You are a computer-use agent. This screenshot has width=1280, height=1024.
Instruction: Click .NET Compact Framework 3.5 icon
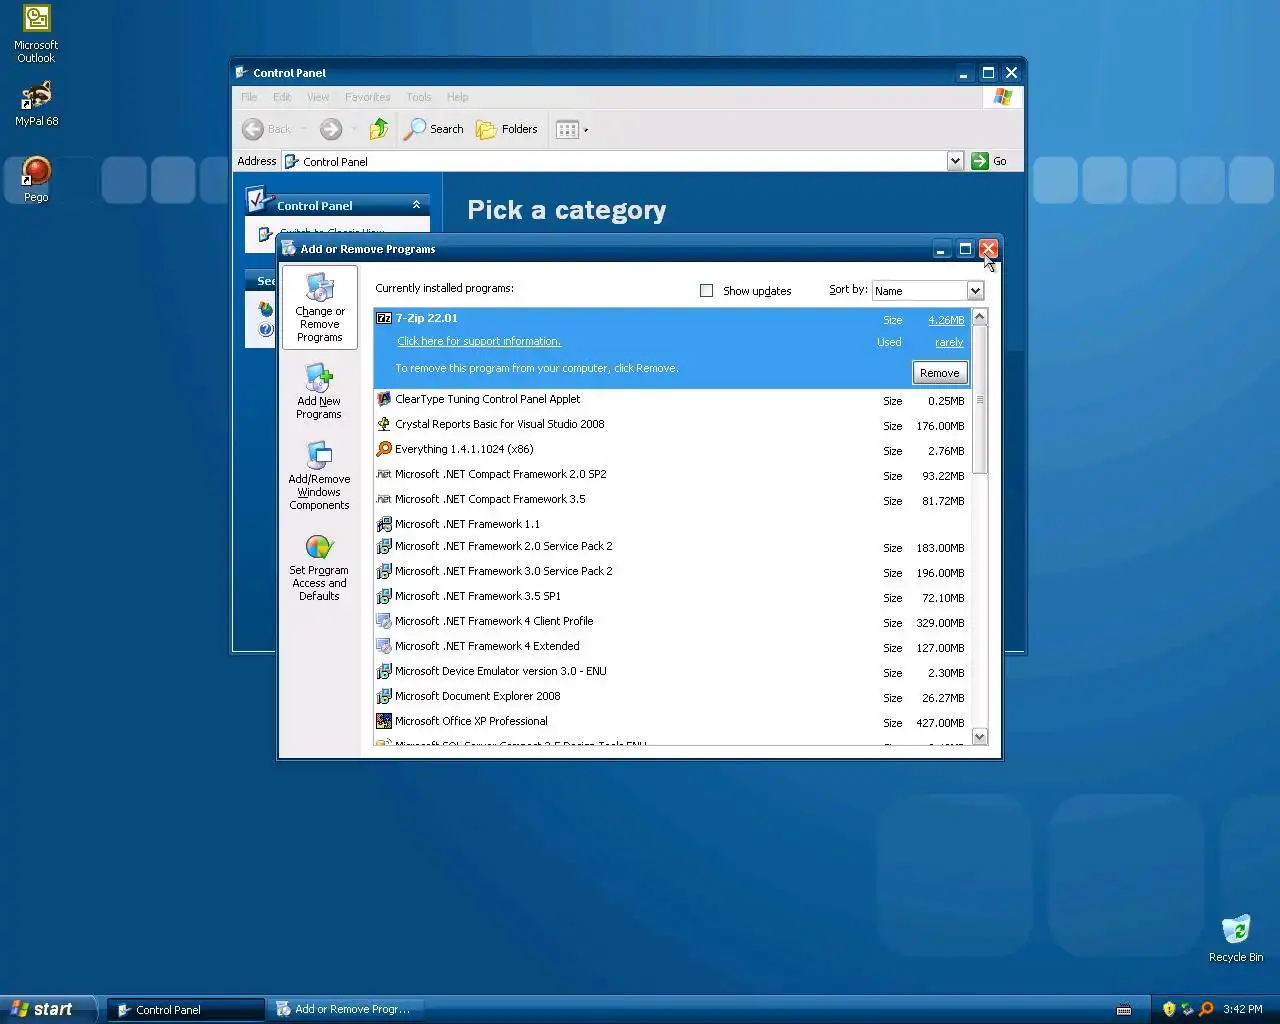pyautogui.click(x=383, y=499)
